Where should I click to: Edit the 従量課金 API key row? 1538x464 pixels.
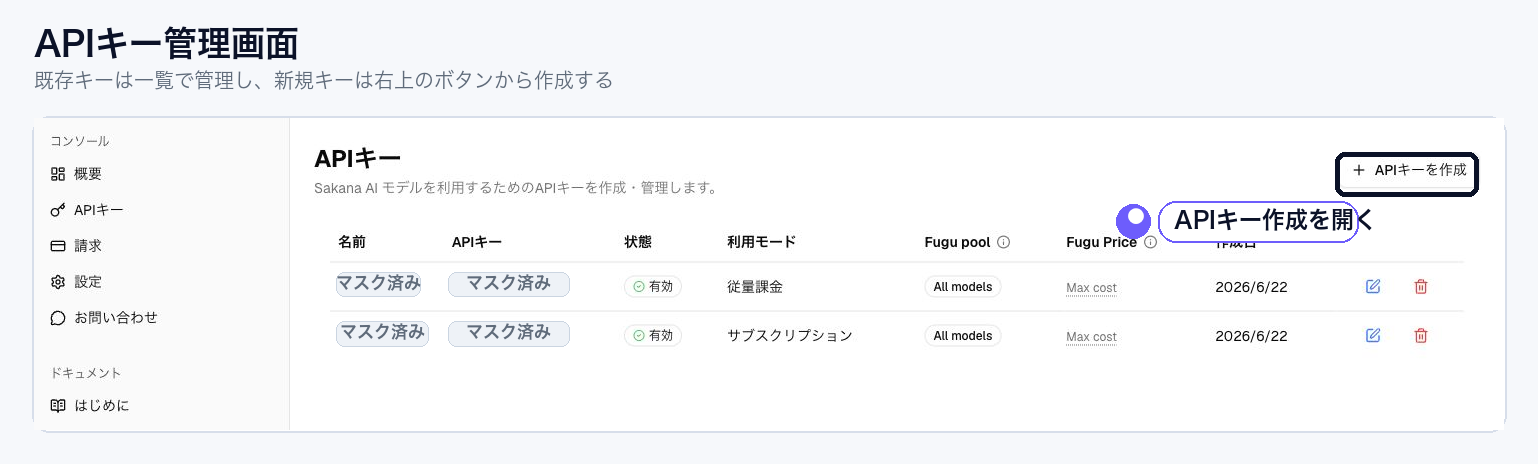click(x=1373, y=287)
